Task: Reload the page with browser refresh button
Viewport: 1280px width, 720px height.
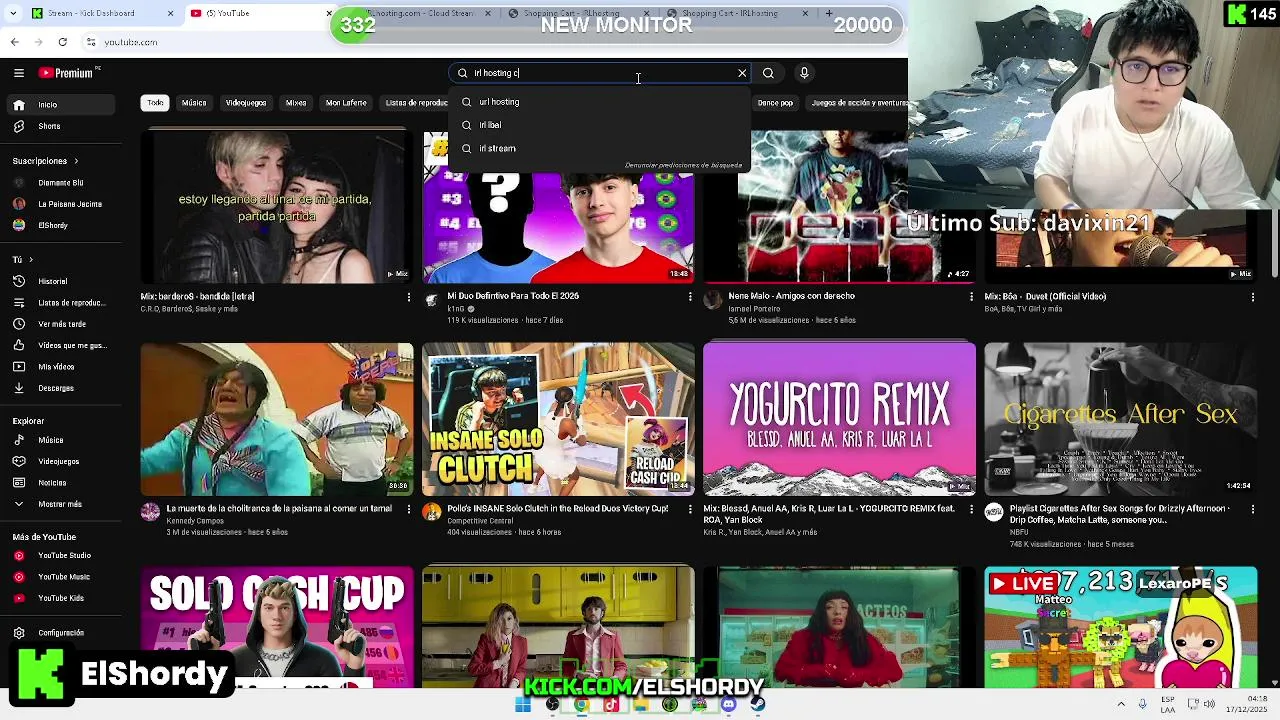Action: 62,42
